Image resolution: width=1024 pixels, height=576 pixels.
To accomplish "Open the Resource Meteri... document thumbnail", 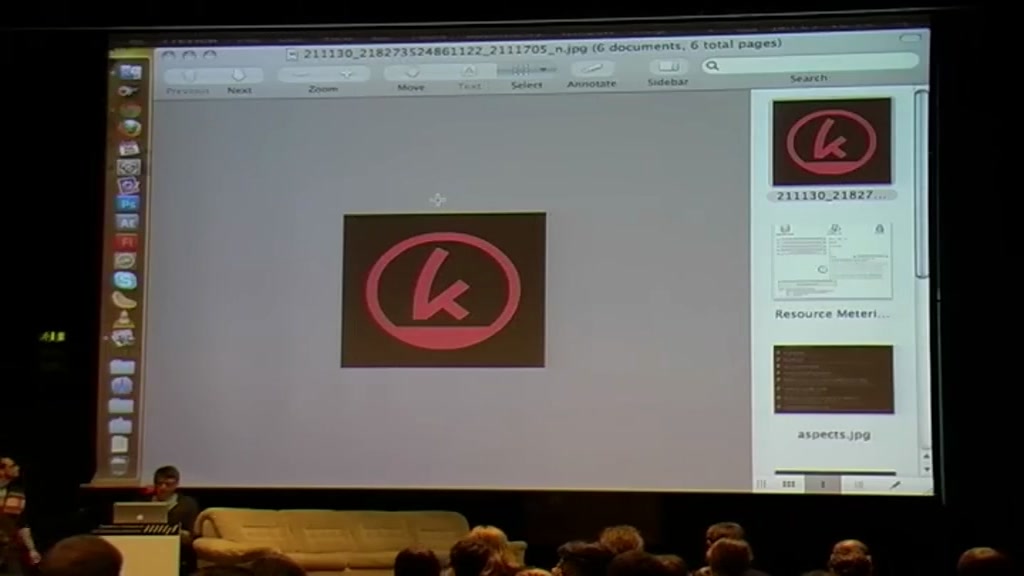I will pos(833,261).
